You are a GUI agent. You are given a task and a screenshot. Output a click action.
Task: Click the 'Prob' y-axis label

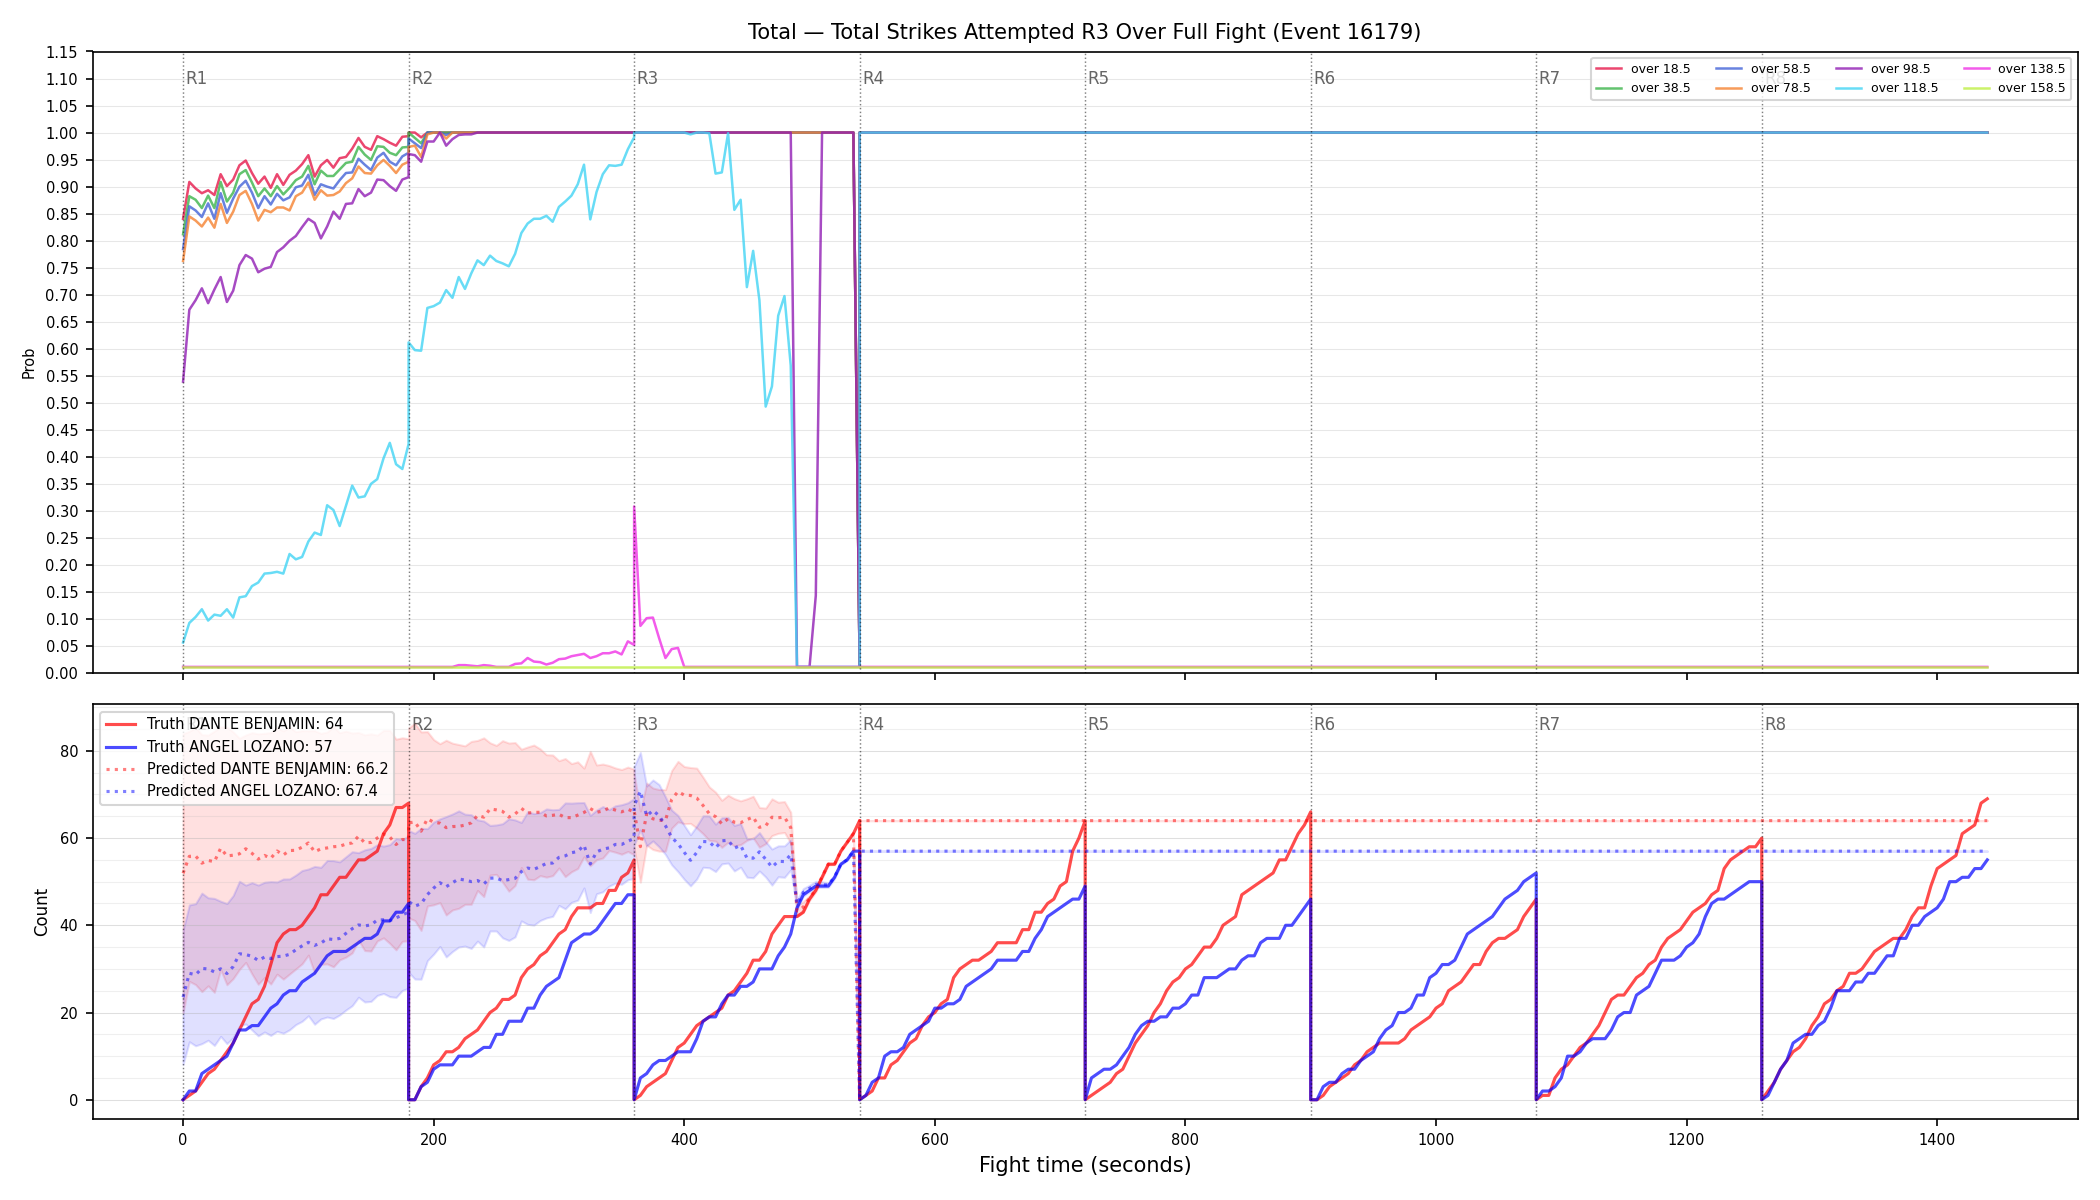(x=29, y=363)
